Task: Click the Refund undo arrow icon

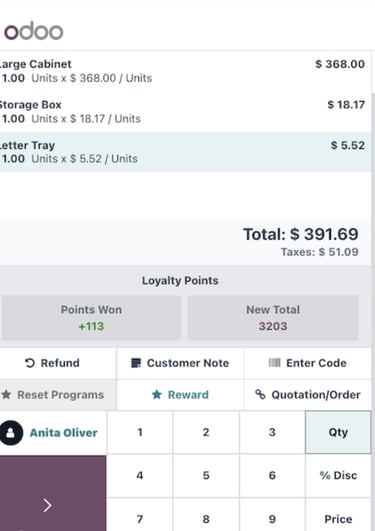Action: tap(30, 363)
